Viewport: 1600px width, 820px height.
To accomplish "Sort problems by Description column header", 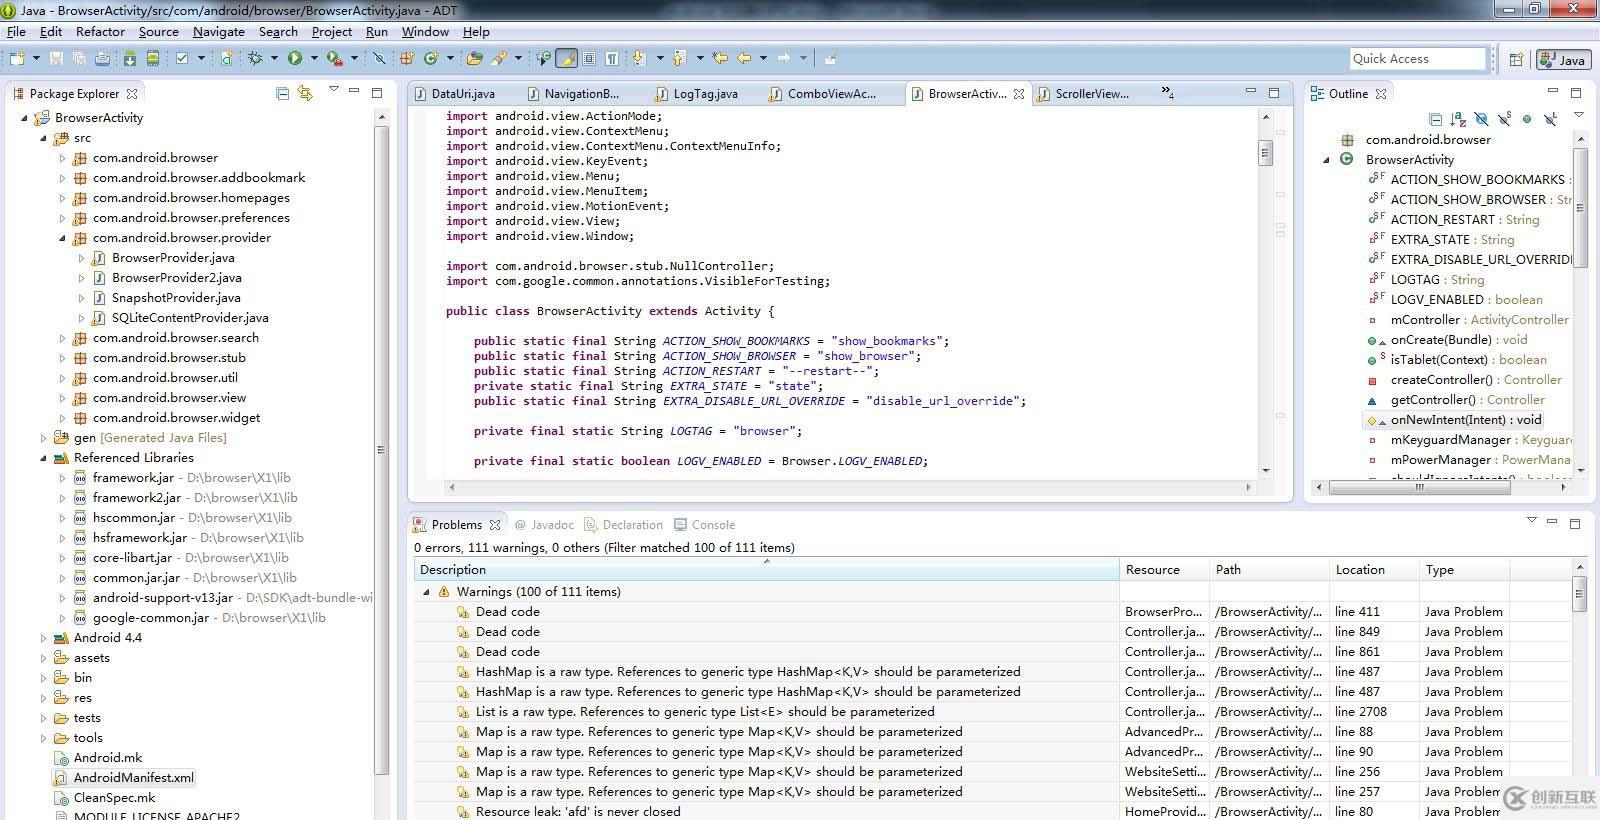I will [766, 569].
